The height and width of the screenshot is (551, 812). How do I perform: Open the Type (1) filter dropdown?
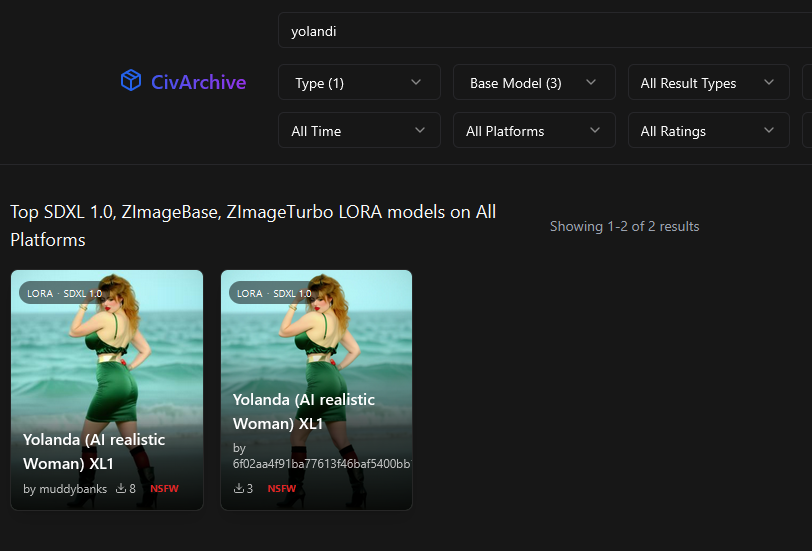click(359, 82)
